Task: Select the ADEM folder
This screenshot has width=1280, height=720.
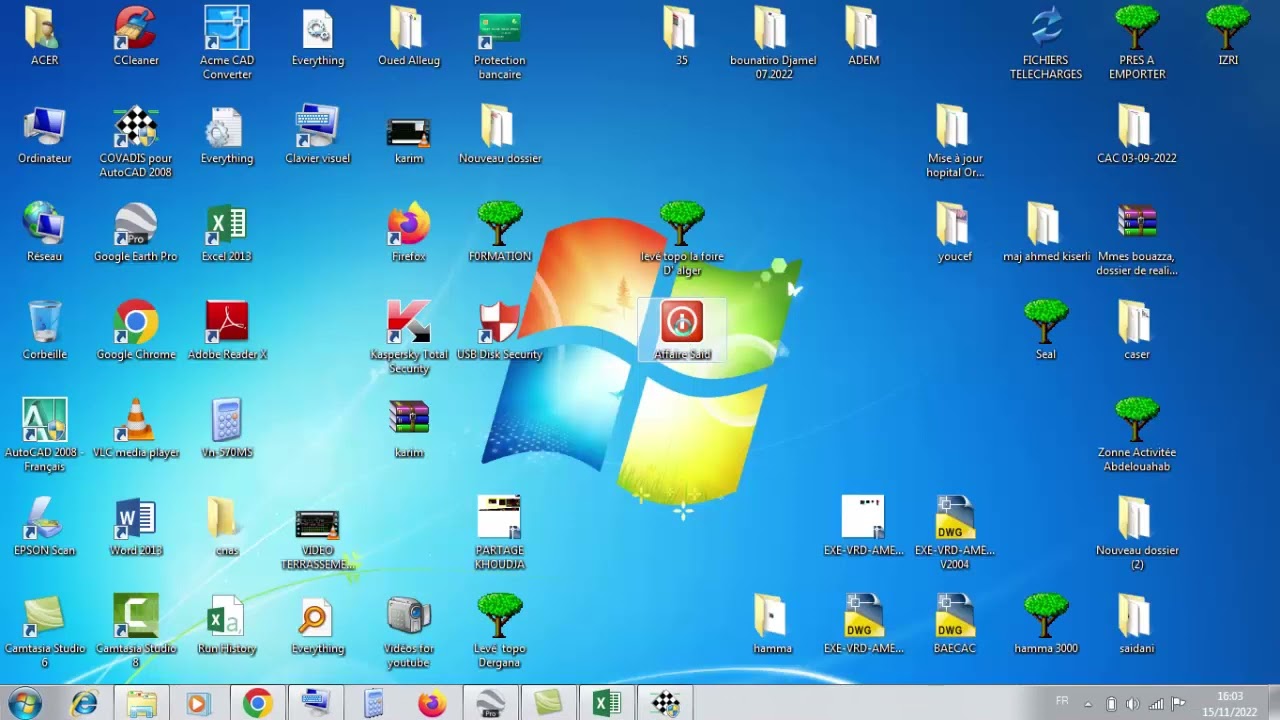Action: [x=863, y=37]
